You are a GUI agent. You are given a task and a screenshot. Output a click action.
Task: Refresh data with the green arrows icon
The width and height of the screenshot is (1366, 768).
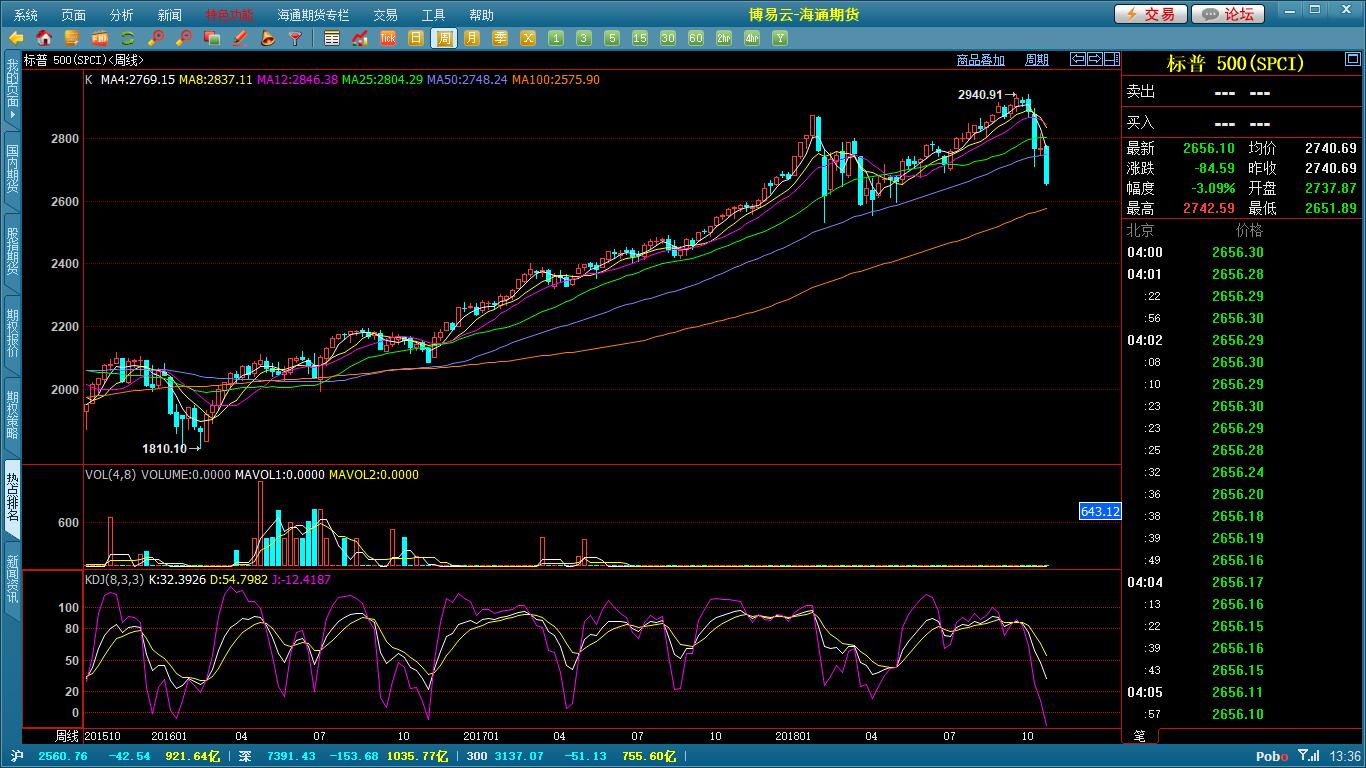(x=128, y=38)
